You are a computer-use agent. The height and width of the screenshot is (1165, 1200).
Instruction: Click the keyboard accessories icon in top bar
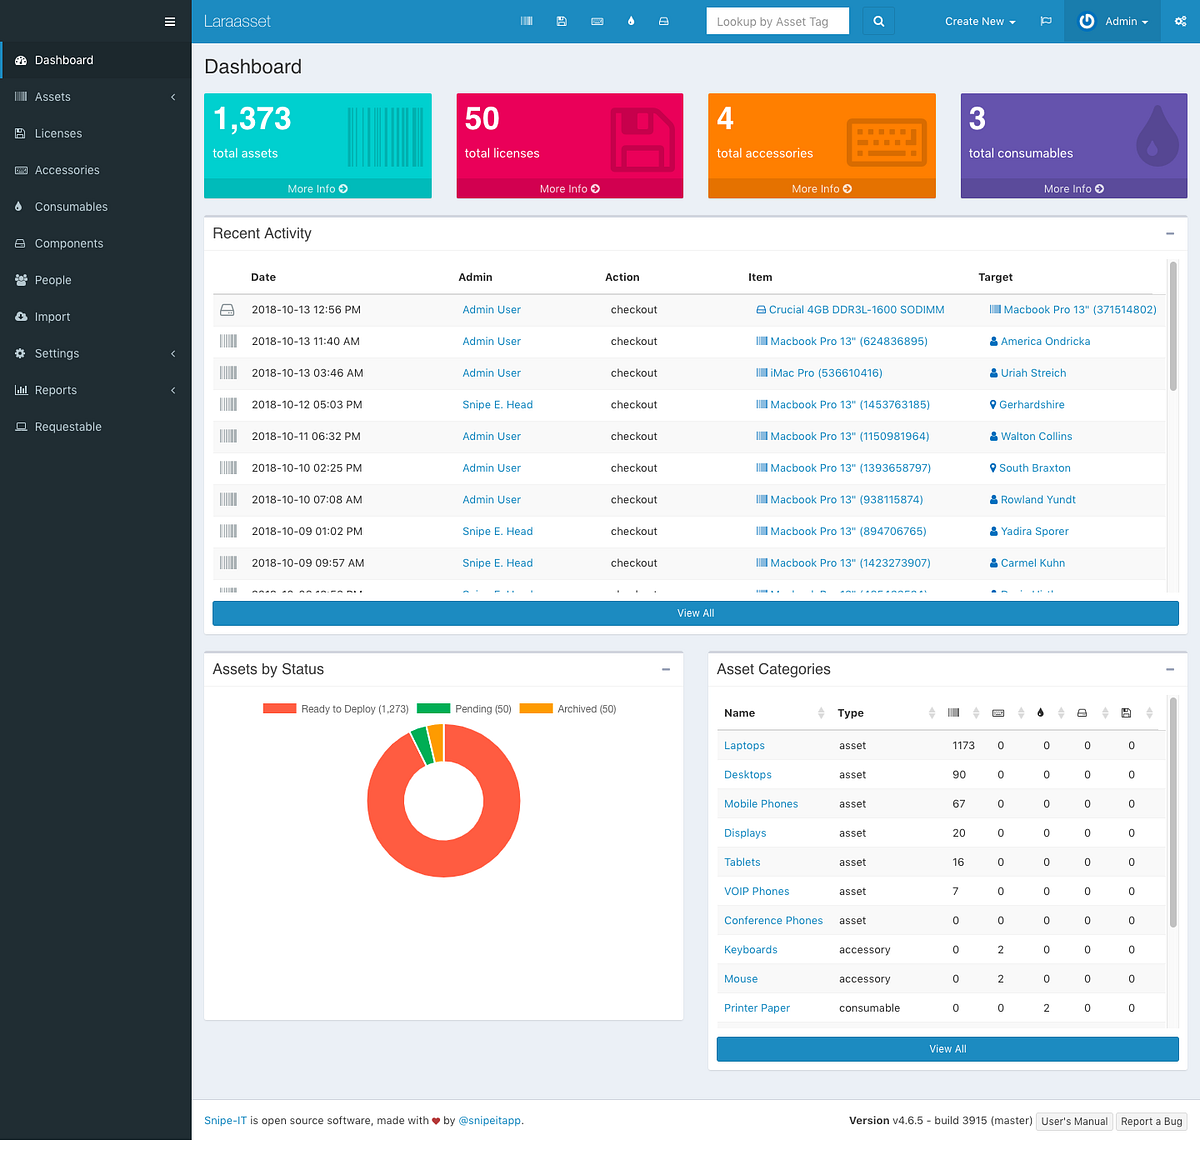tap(597, 21)
